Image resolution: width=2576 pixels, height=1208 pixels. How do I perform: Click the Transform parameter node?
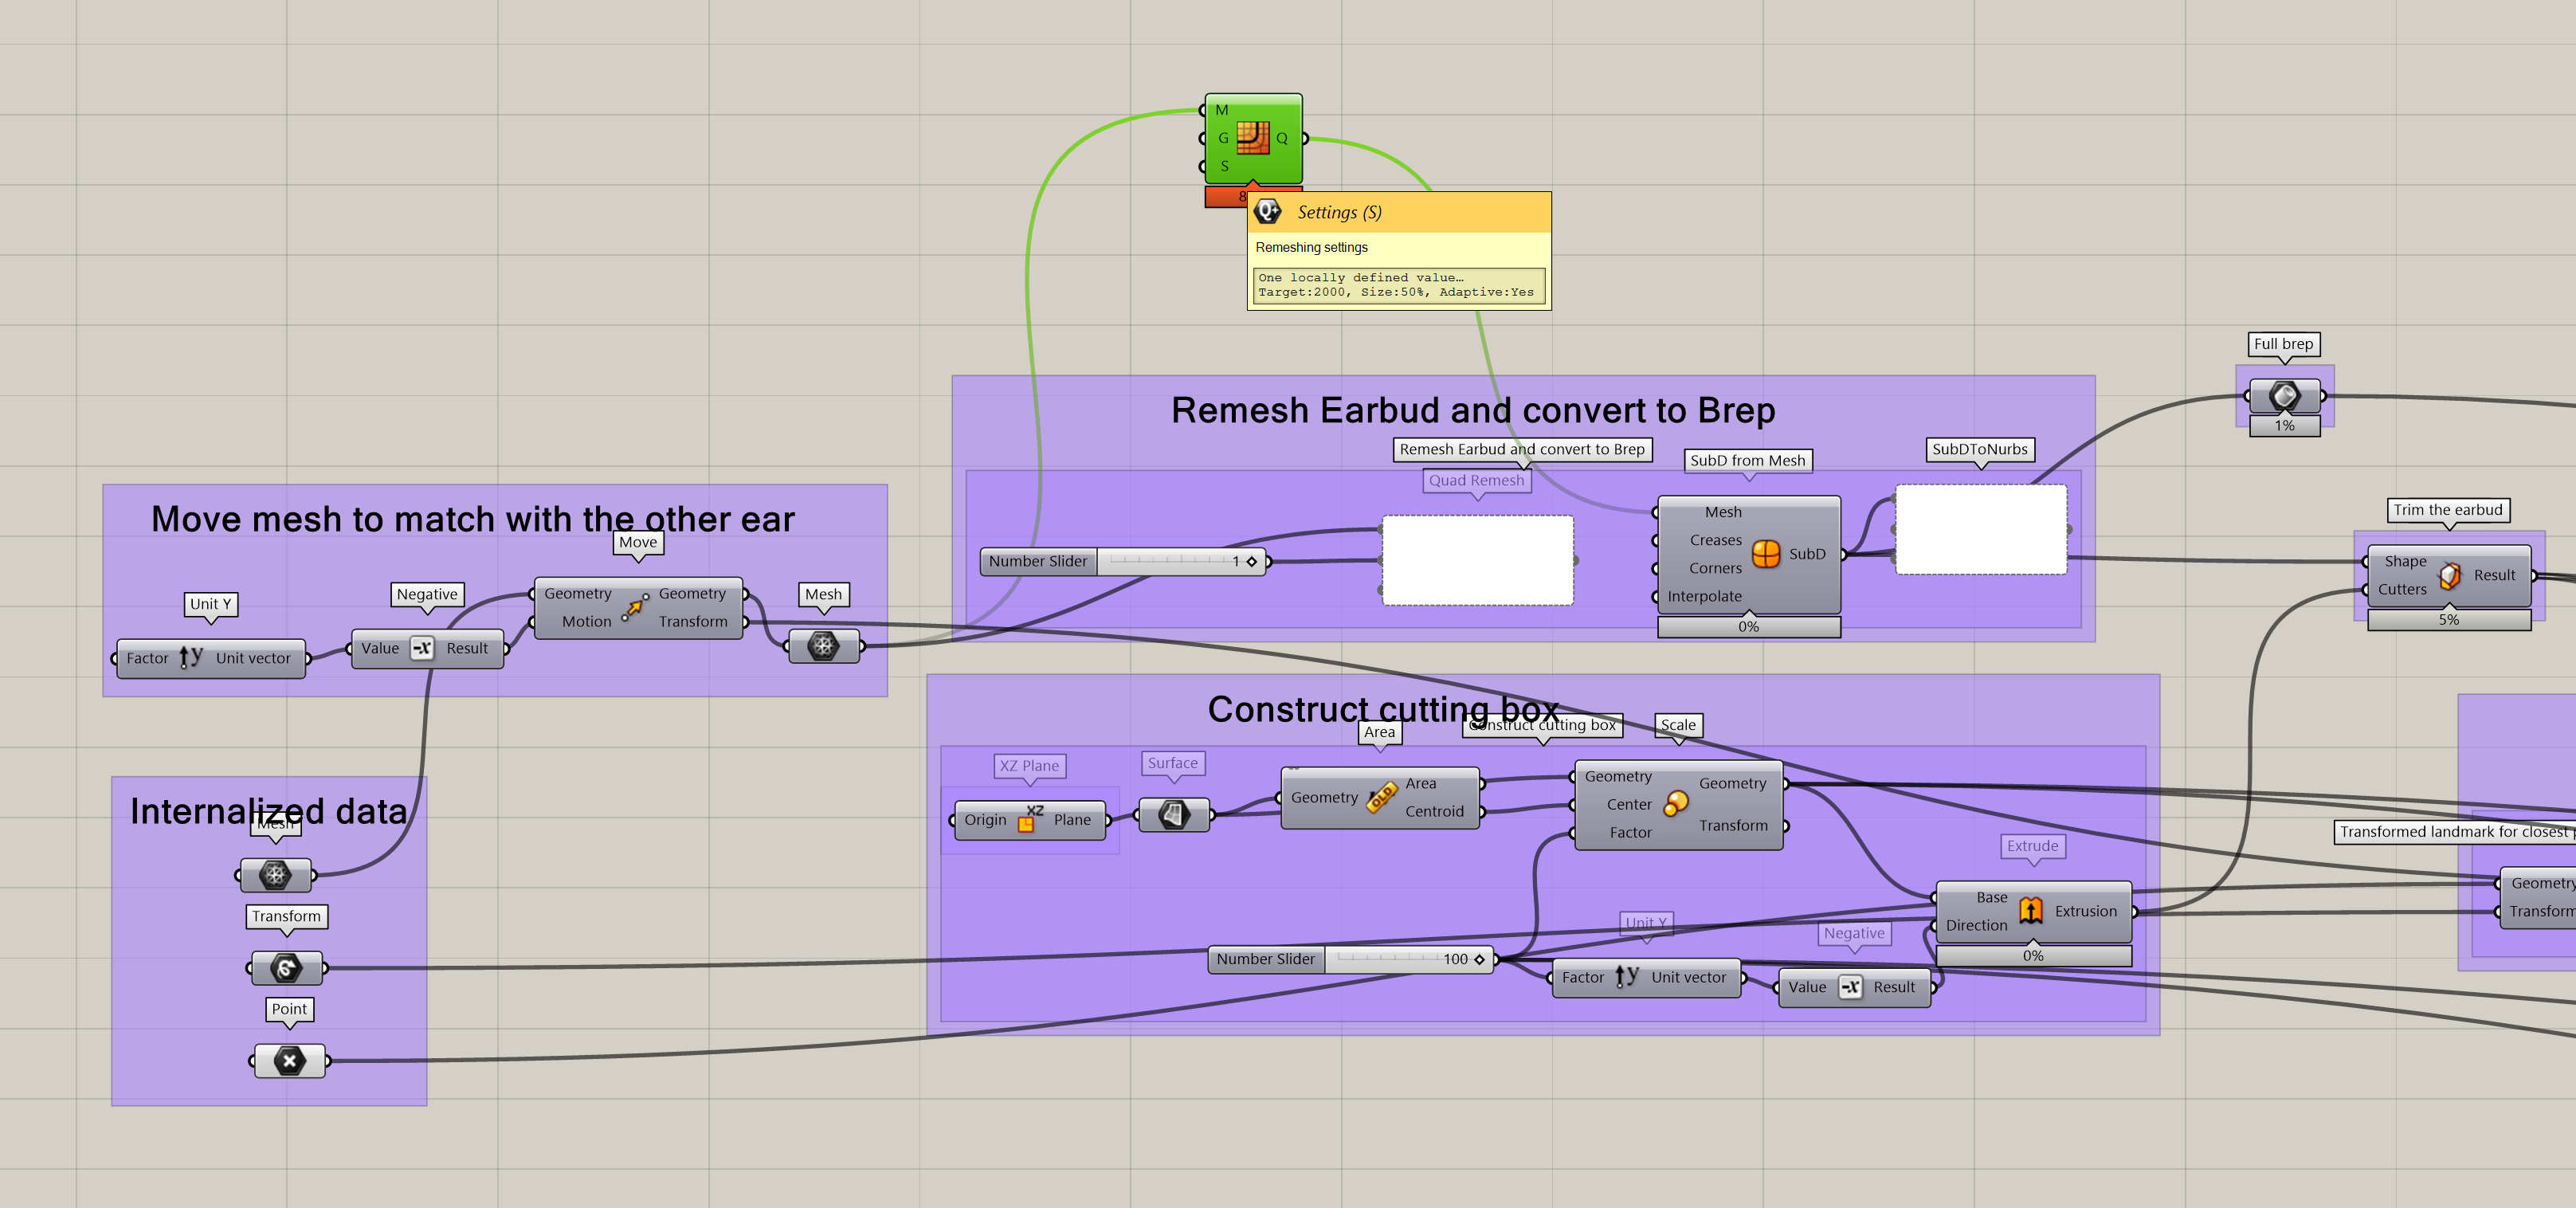pyautogui.click(x=286, y=967)
